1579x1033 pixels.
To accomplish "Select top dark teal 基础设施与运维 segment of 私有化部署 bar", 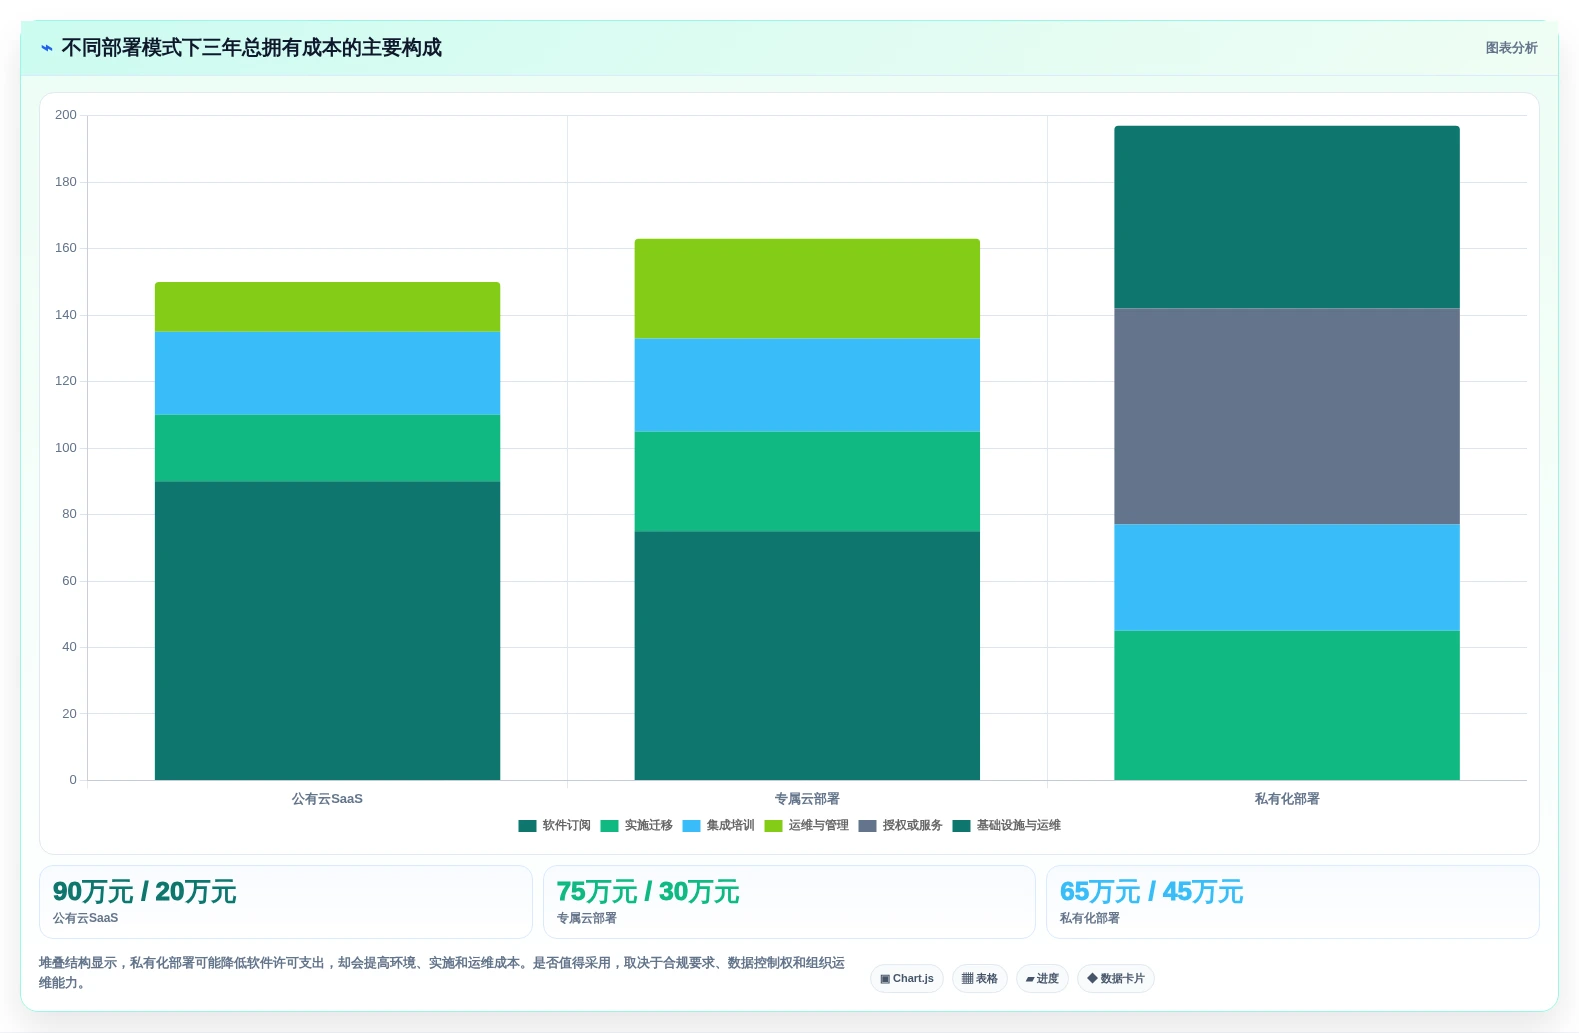I will click(1287, 217).
